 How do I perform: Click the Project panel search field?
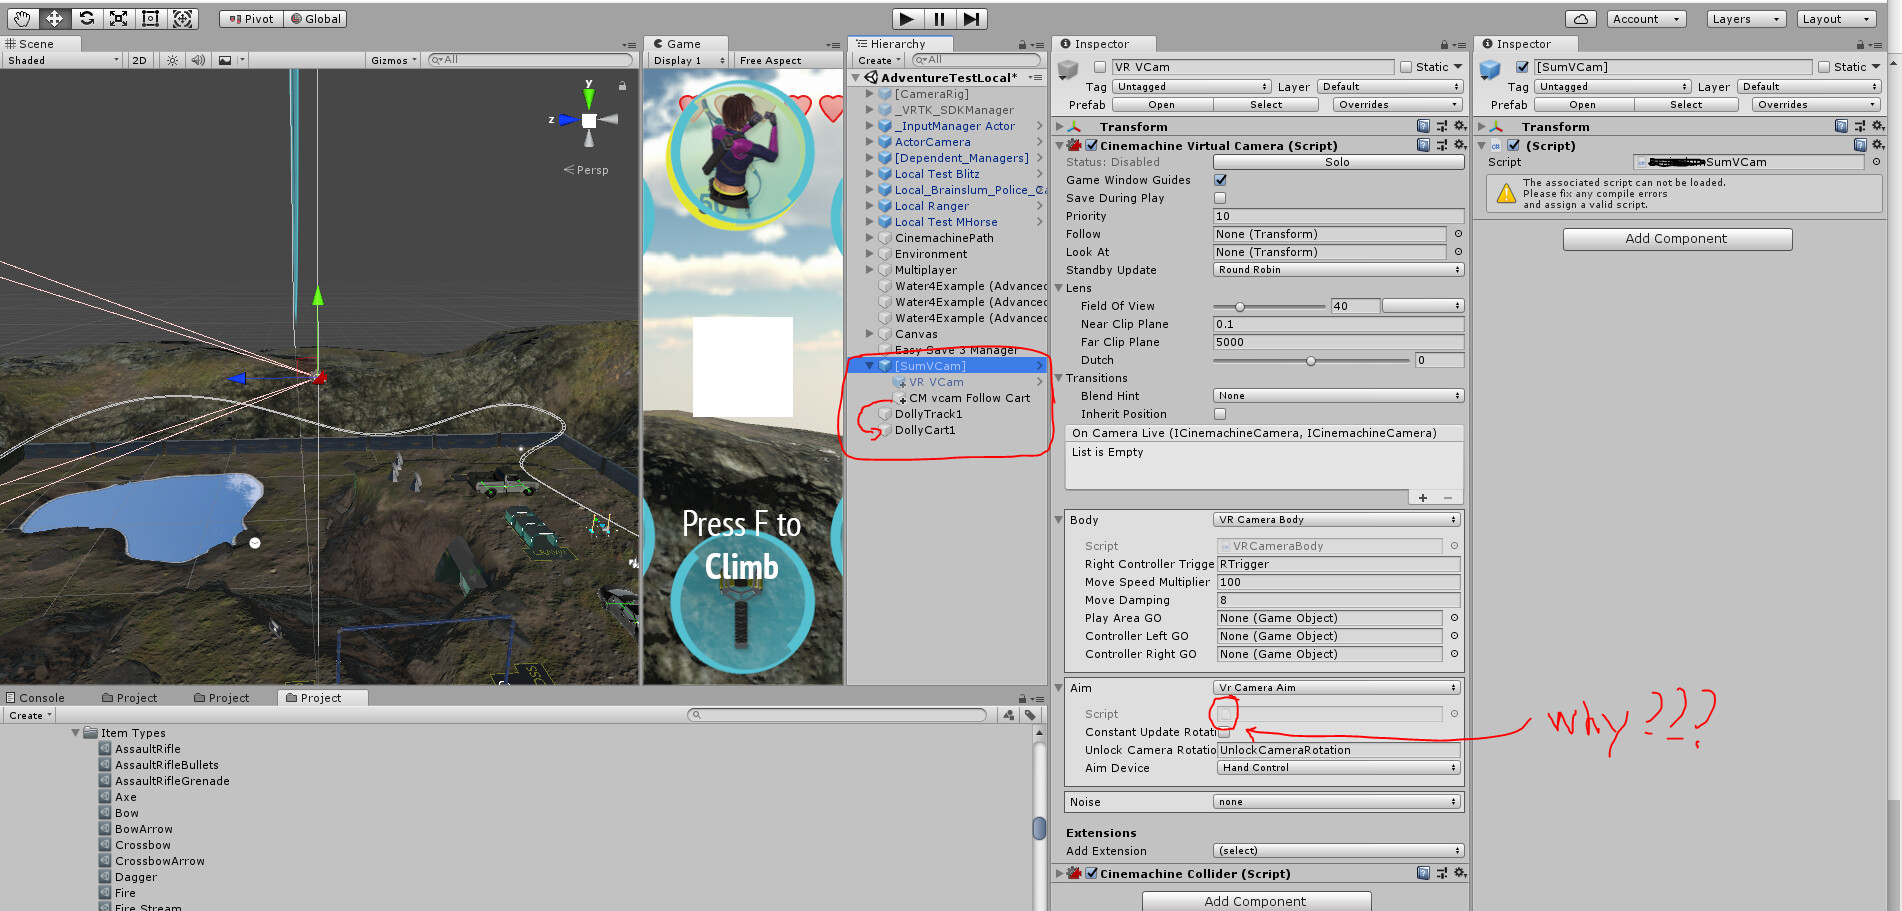tap(840, 714)
